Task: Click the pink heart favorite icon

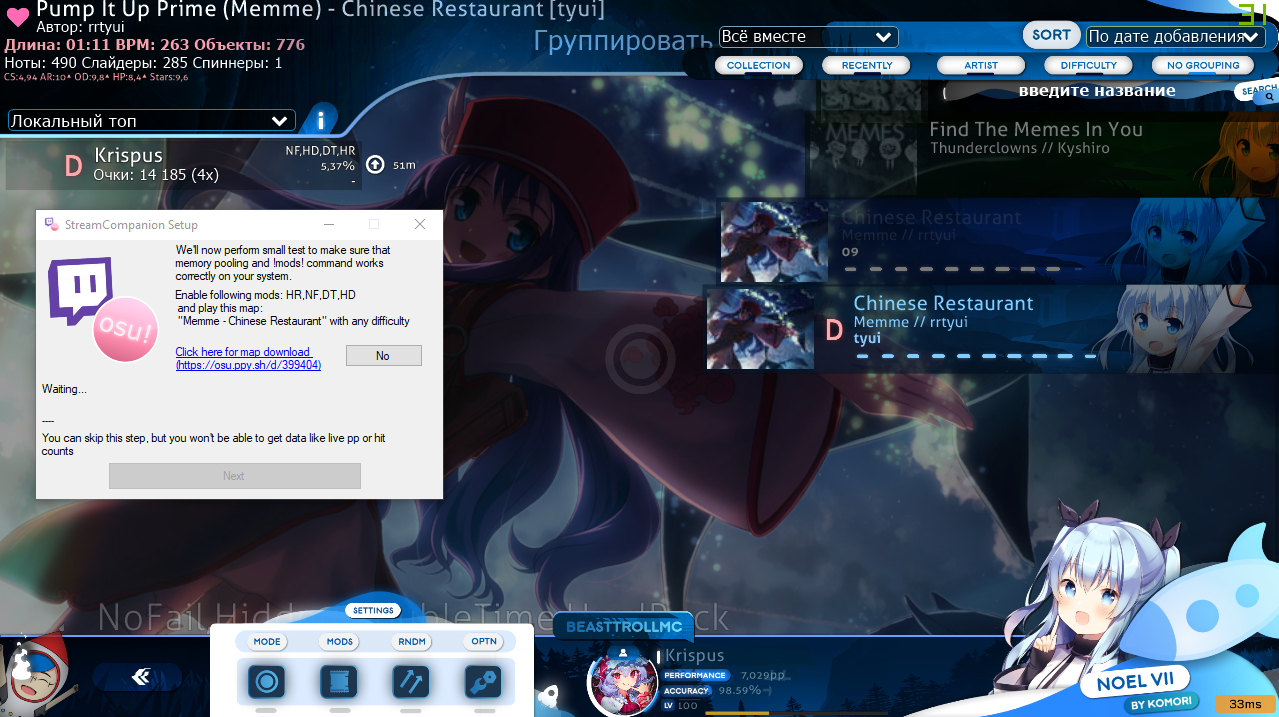Action: 17,17
